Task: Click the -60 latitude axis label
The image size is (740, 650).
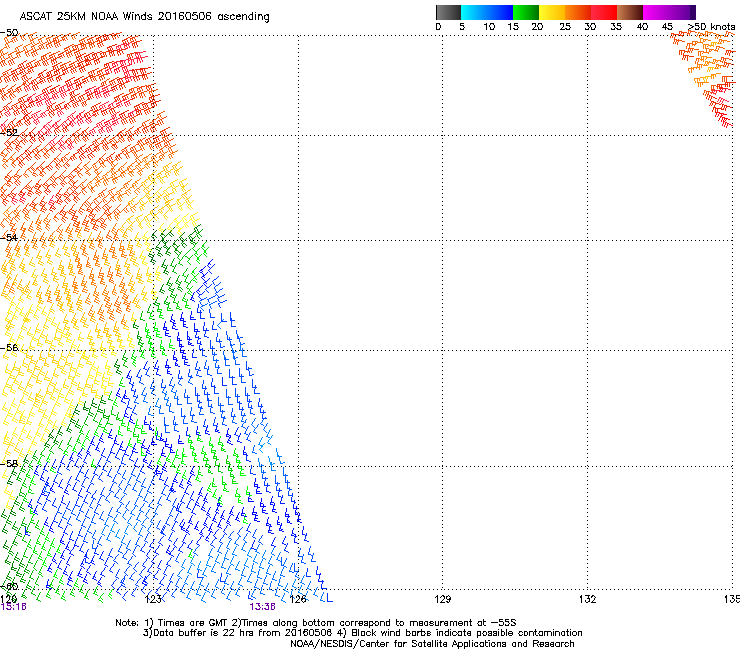Action: coord(9,586)
